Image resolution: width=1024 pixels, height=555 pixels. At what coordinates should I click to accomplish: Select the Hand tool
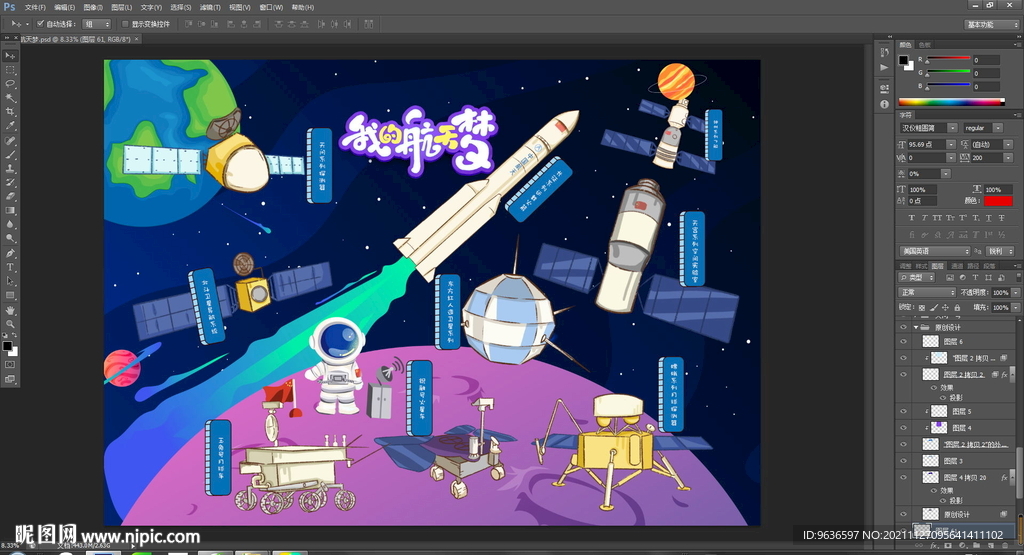10,309
